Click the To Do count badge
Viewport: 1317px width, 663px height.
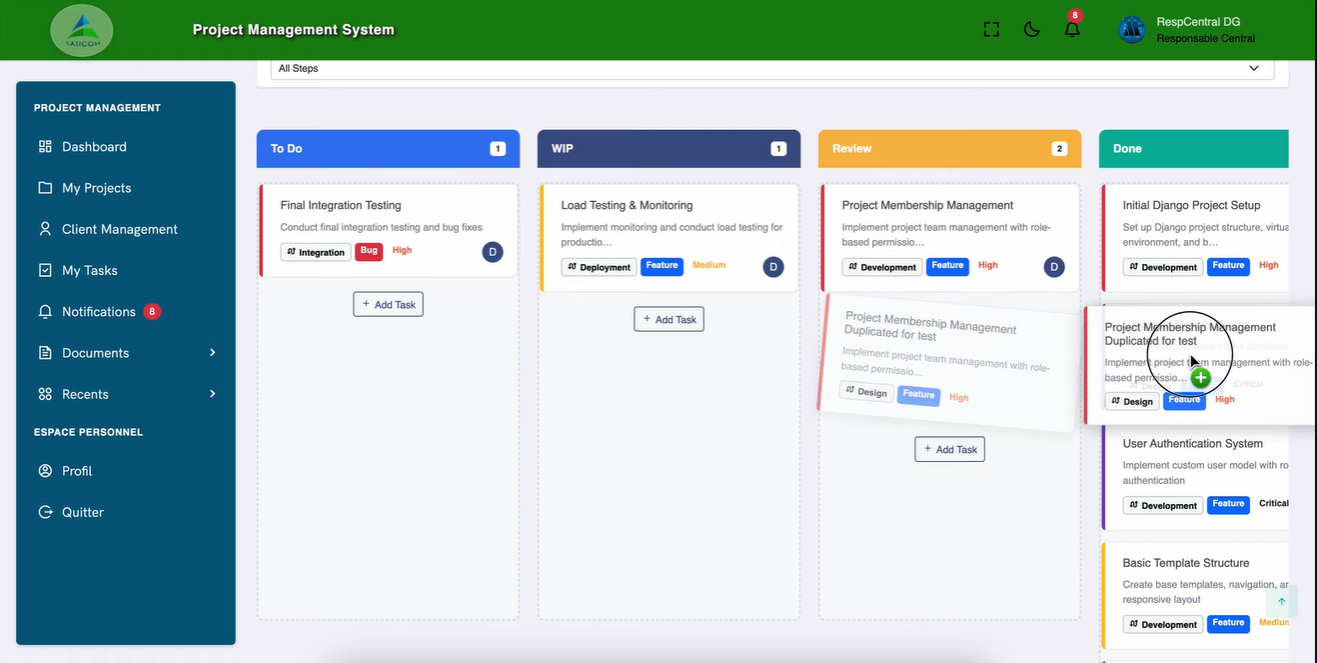click(x=498, y=149)
